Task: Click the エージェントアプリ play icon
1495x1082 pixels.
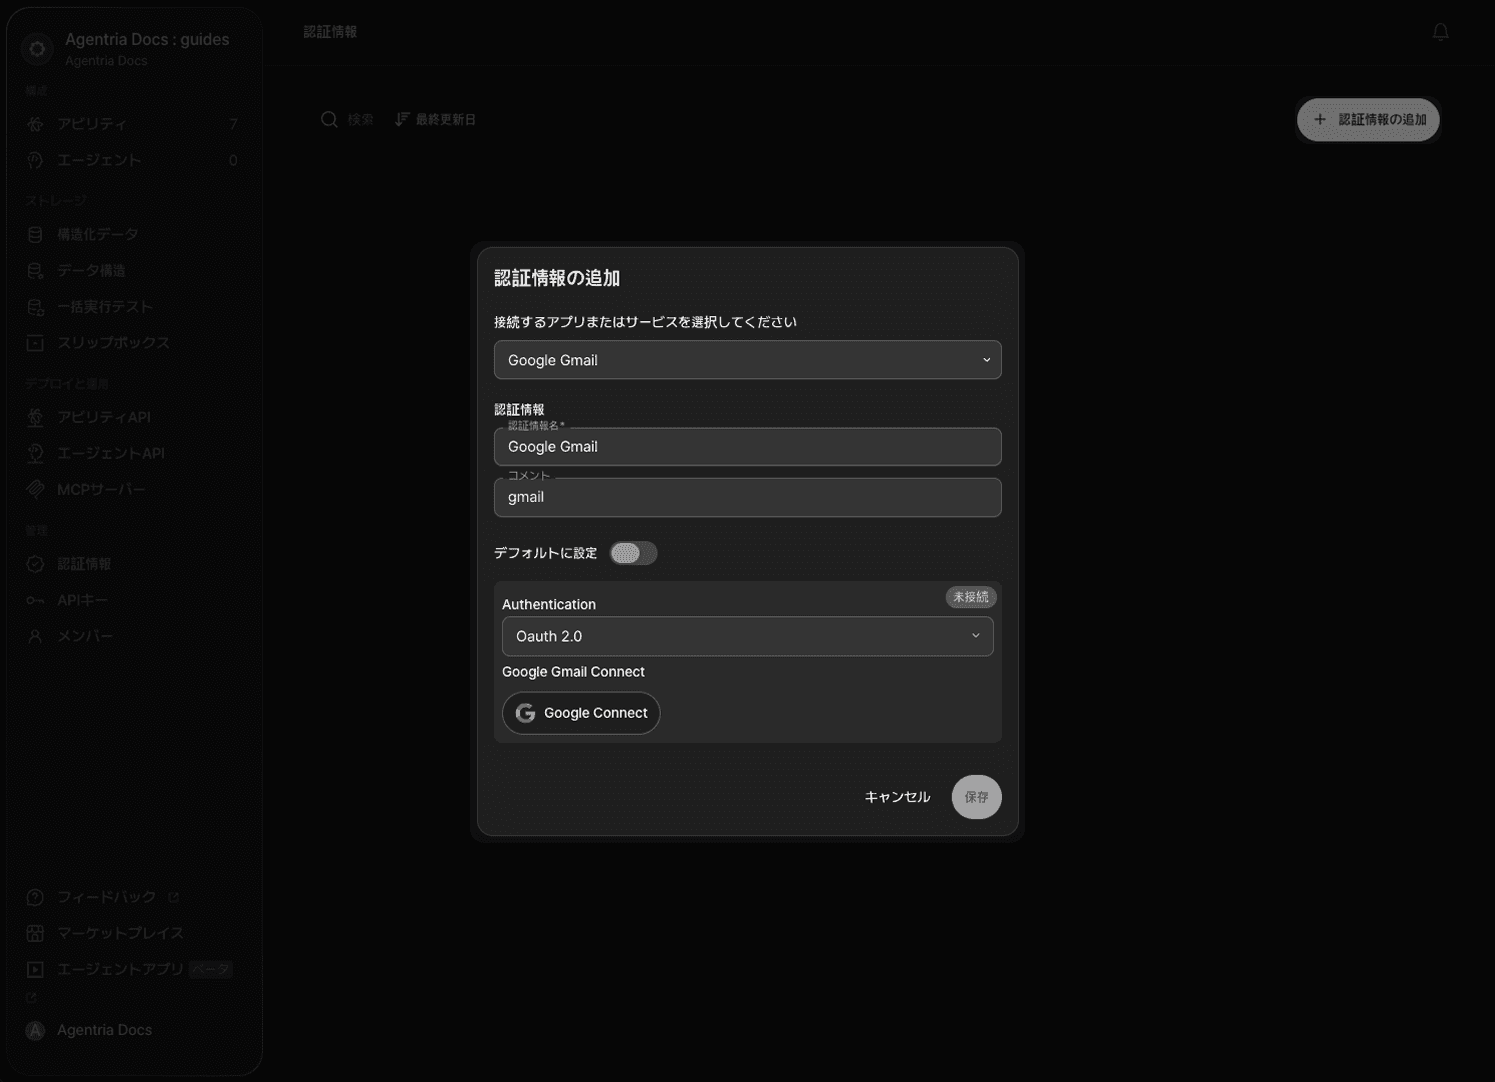Action: 35,969
